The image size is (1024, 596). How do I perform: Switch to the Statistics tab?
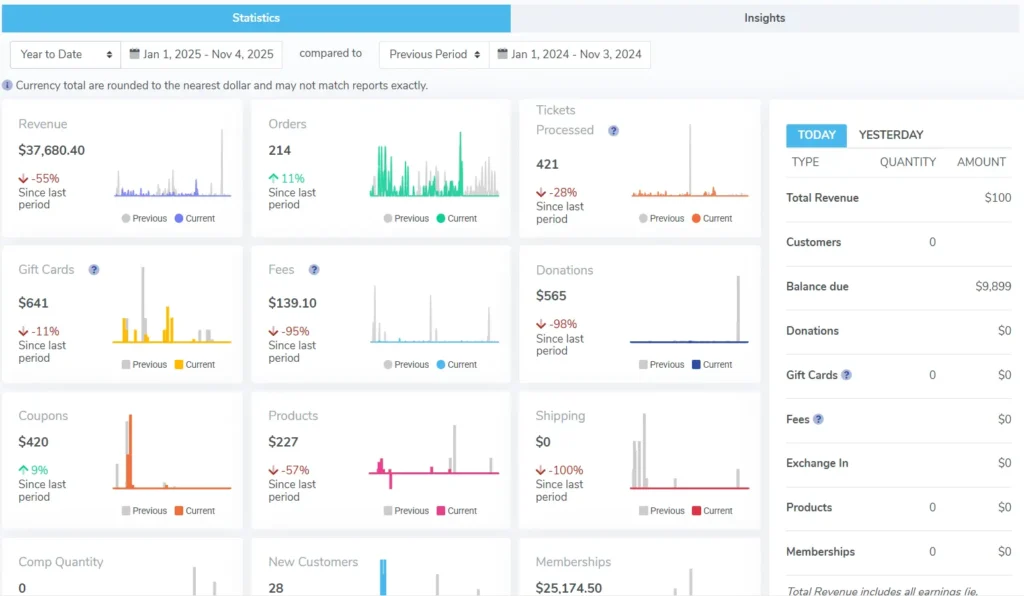(256, 18)
